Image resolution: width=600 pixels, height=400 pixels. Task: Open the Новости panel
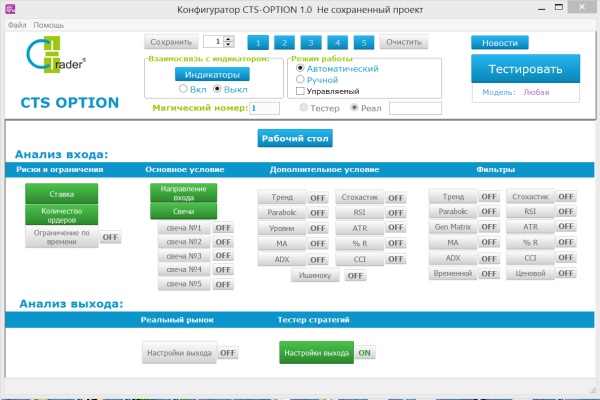coord(500,43)
